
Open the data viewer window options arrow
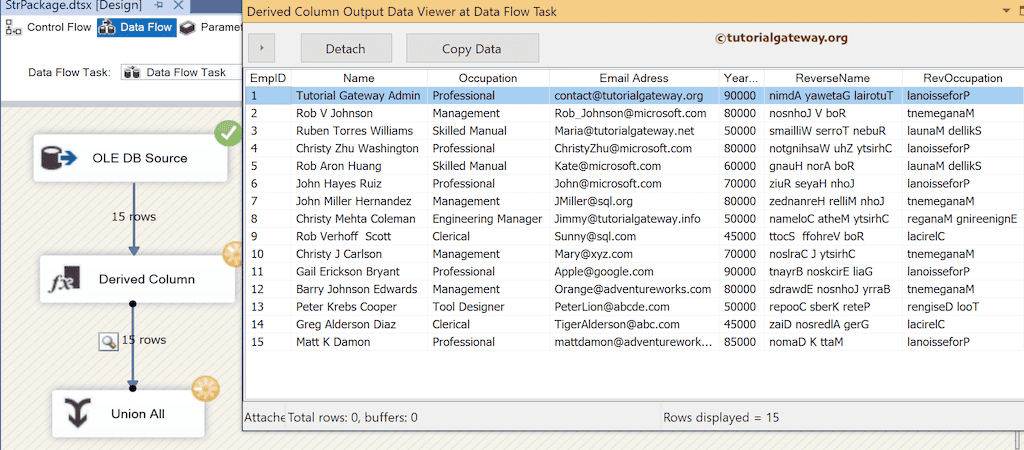pyautogui.click(x=1006, y=11)
